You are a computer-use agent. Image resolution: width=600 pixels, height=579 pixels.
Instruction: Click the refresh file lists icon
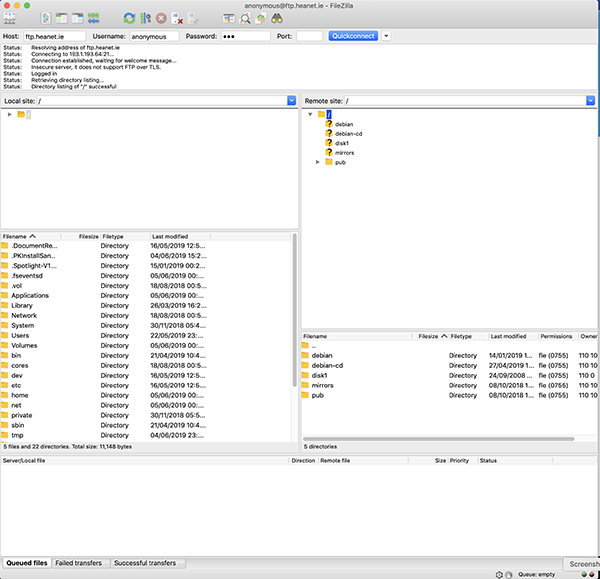click(129, 18)
